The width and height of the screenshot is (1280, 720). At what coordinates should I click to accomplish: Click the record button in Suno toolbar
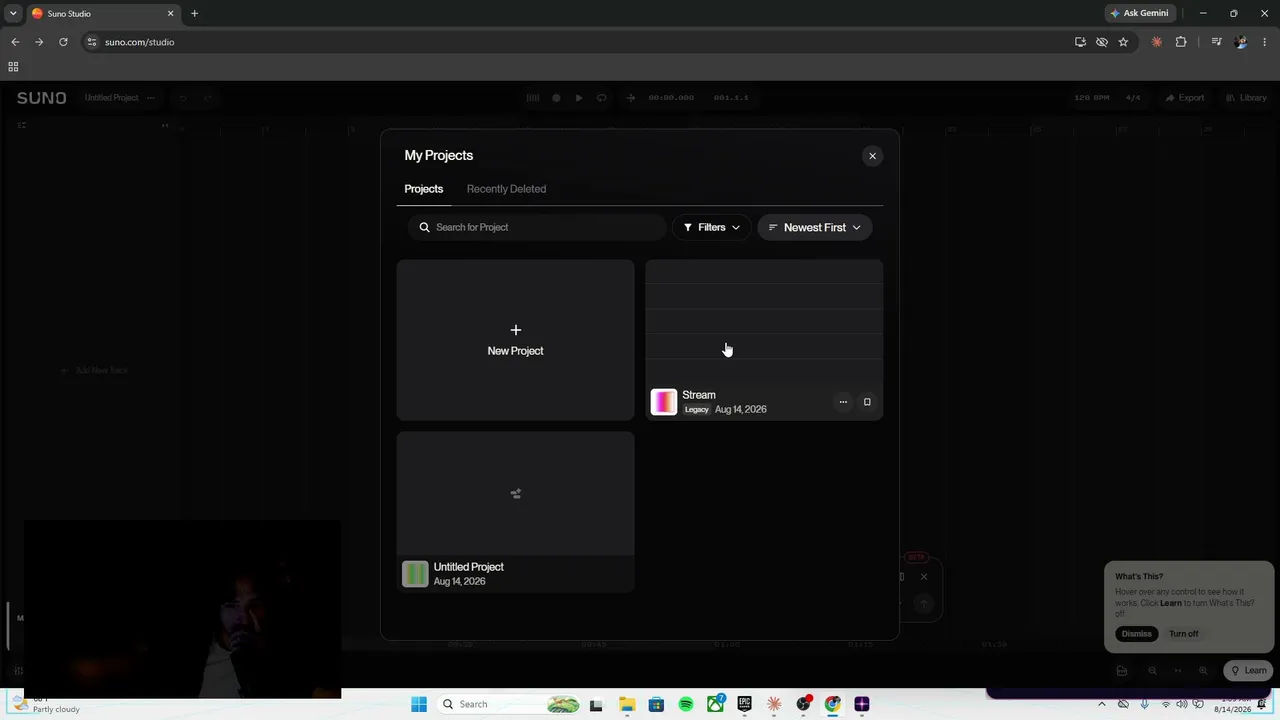coord(557,98)
